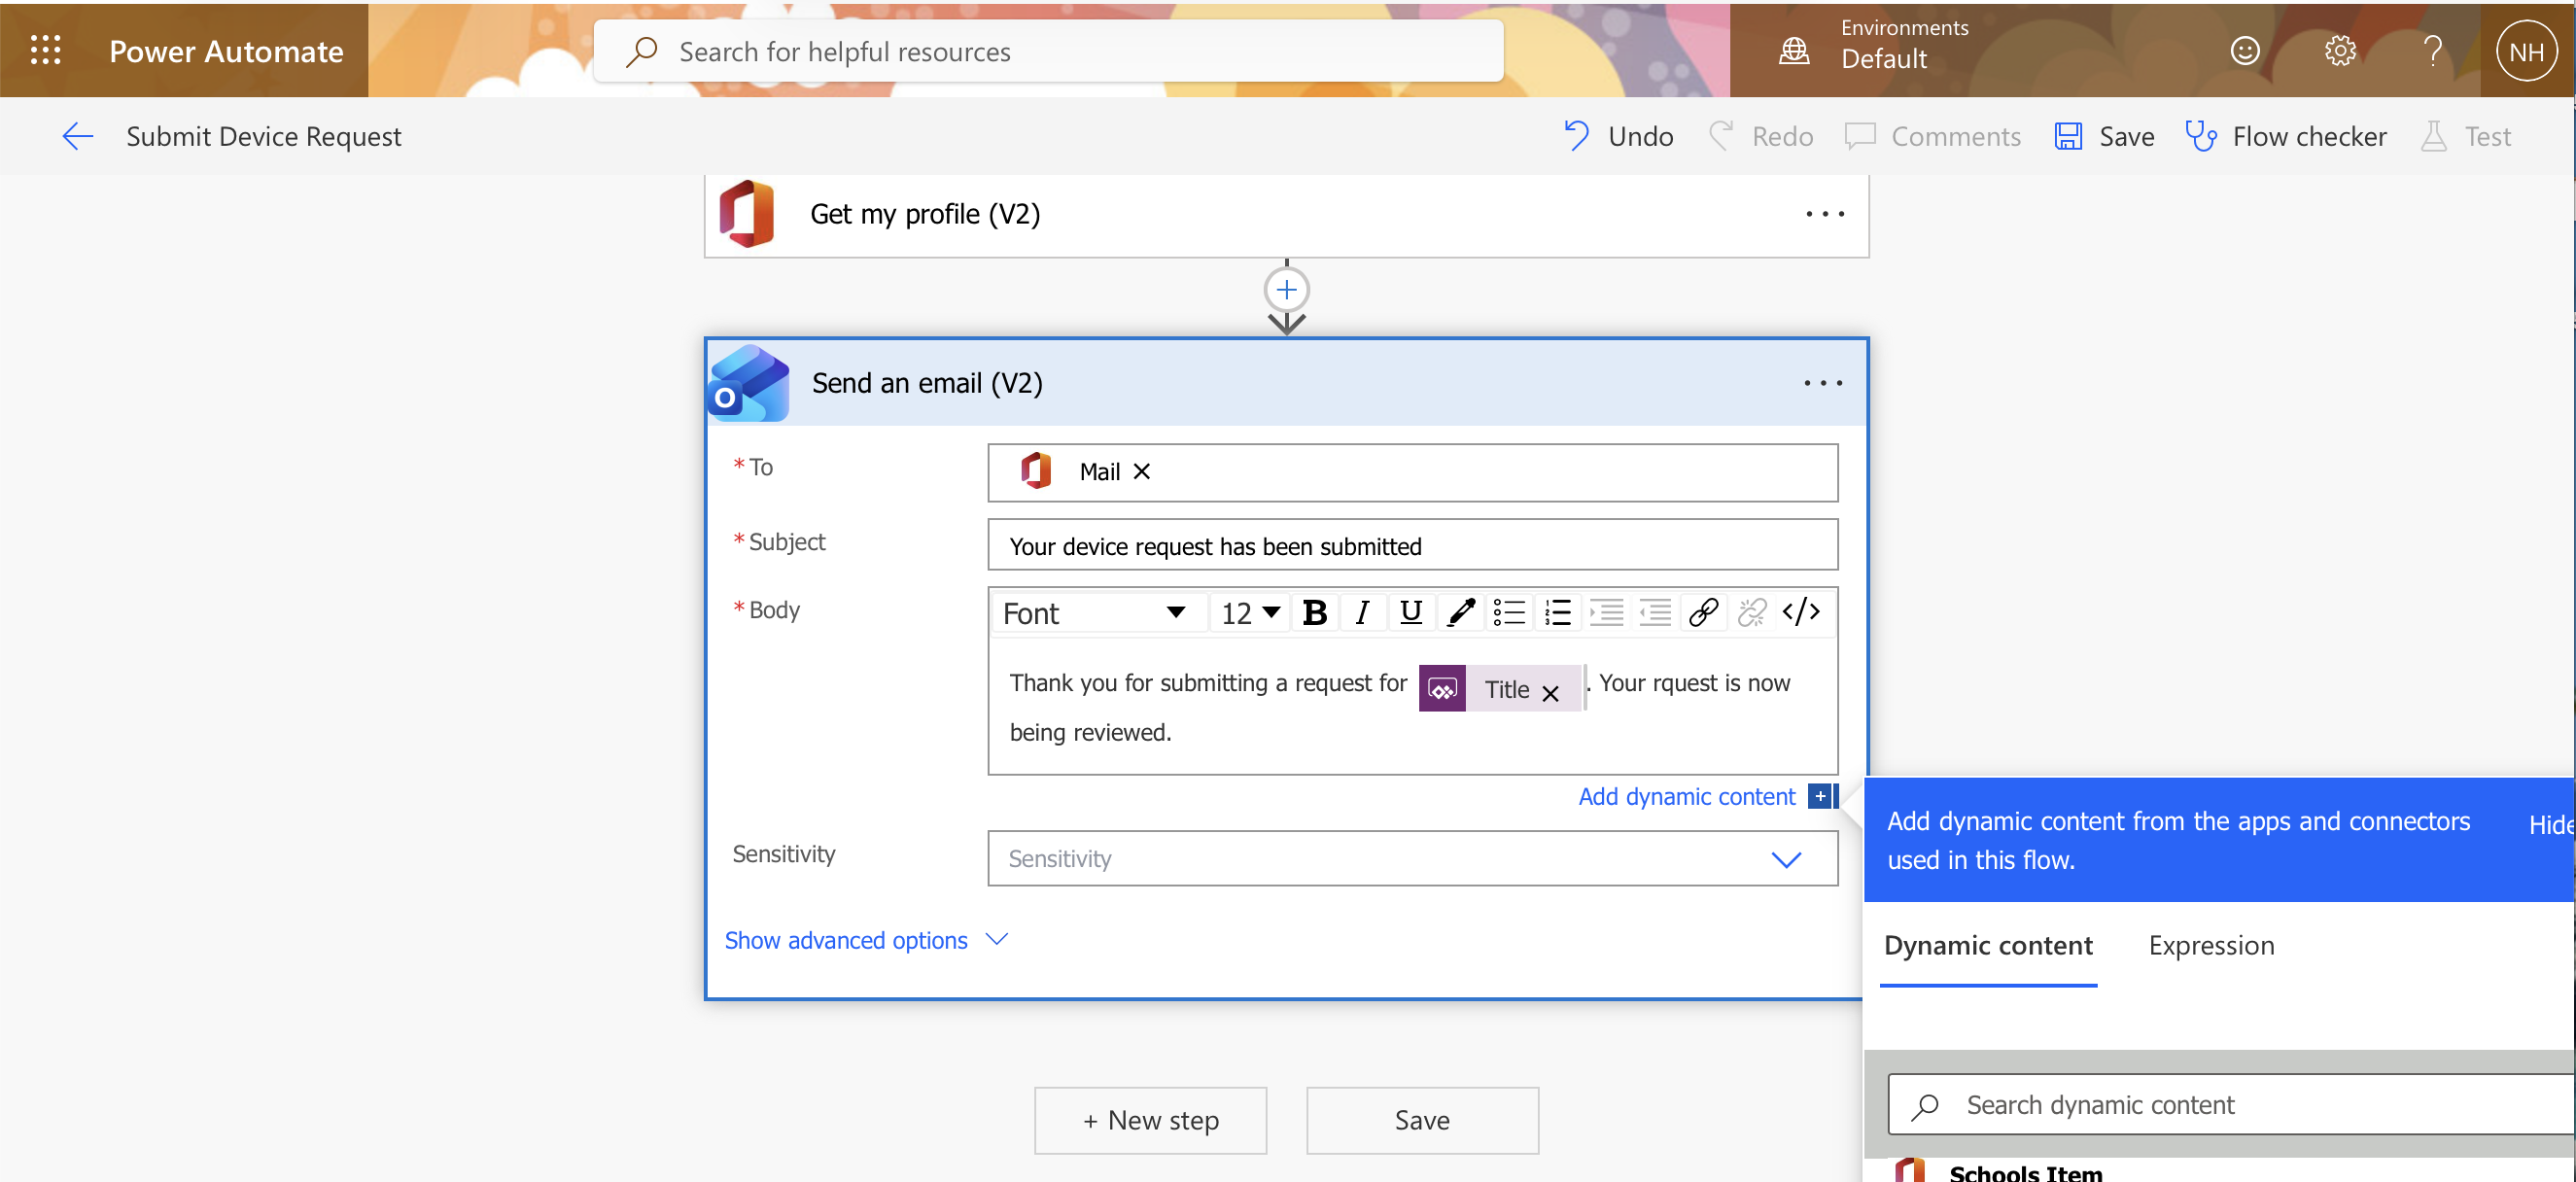Screen dimensions: 2576x1182
Task: Open Get my profile (V2) more menu
Action: pyautogui.click(x=1825, y=214)
